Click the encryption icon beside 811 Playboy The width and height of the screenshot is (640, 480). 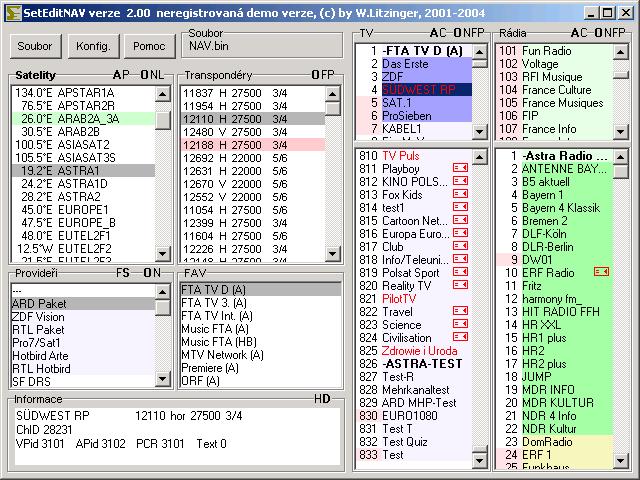pyautogui.click(x=460, y=168)
